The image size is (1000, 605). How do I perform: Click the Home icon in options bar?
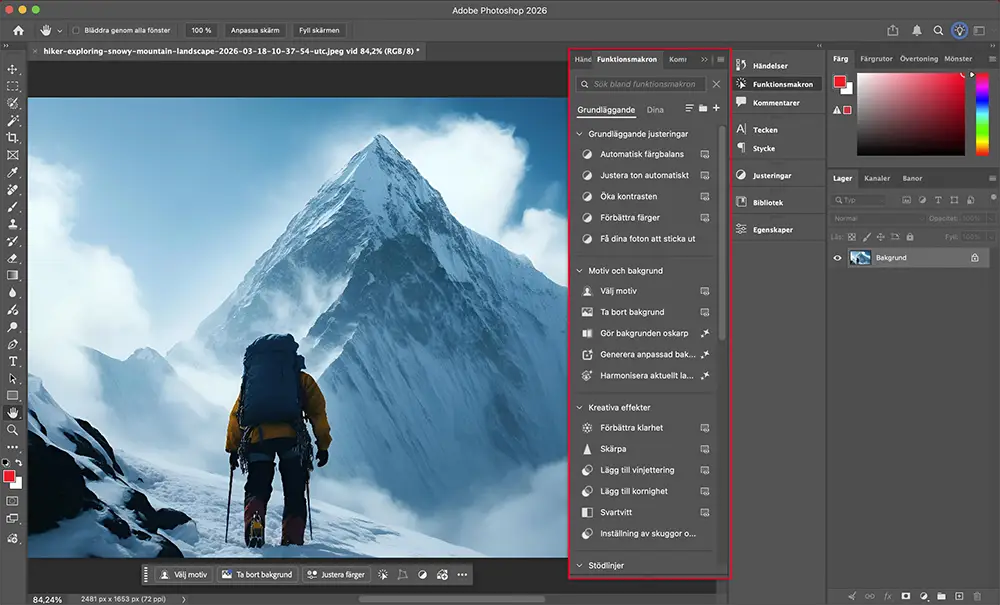tap(18, 30)
